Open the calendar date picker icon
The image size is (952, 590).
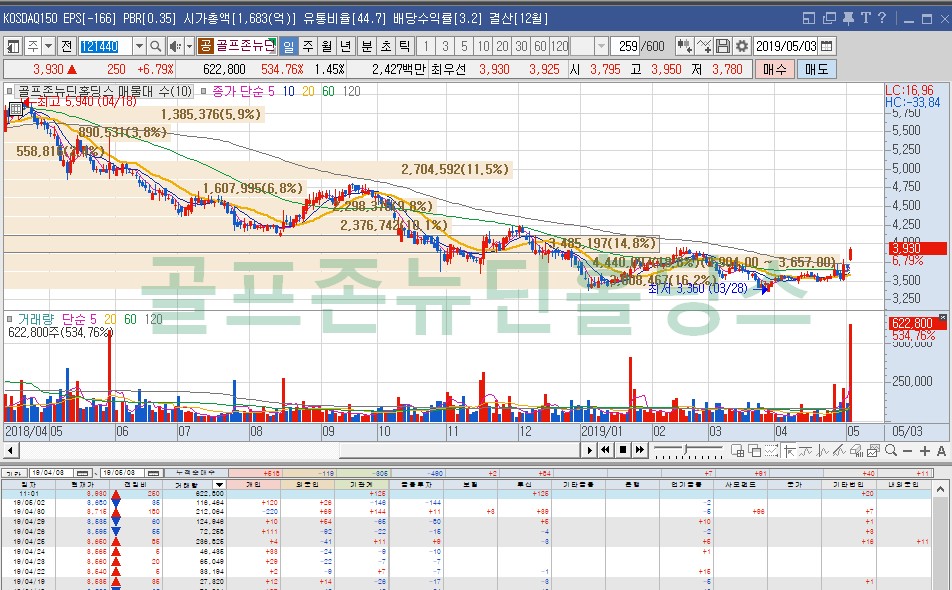tap(827, 46)
